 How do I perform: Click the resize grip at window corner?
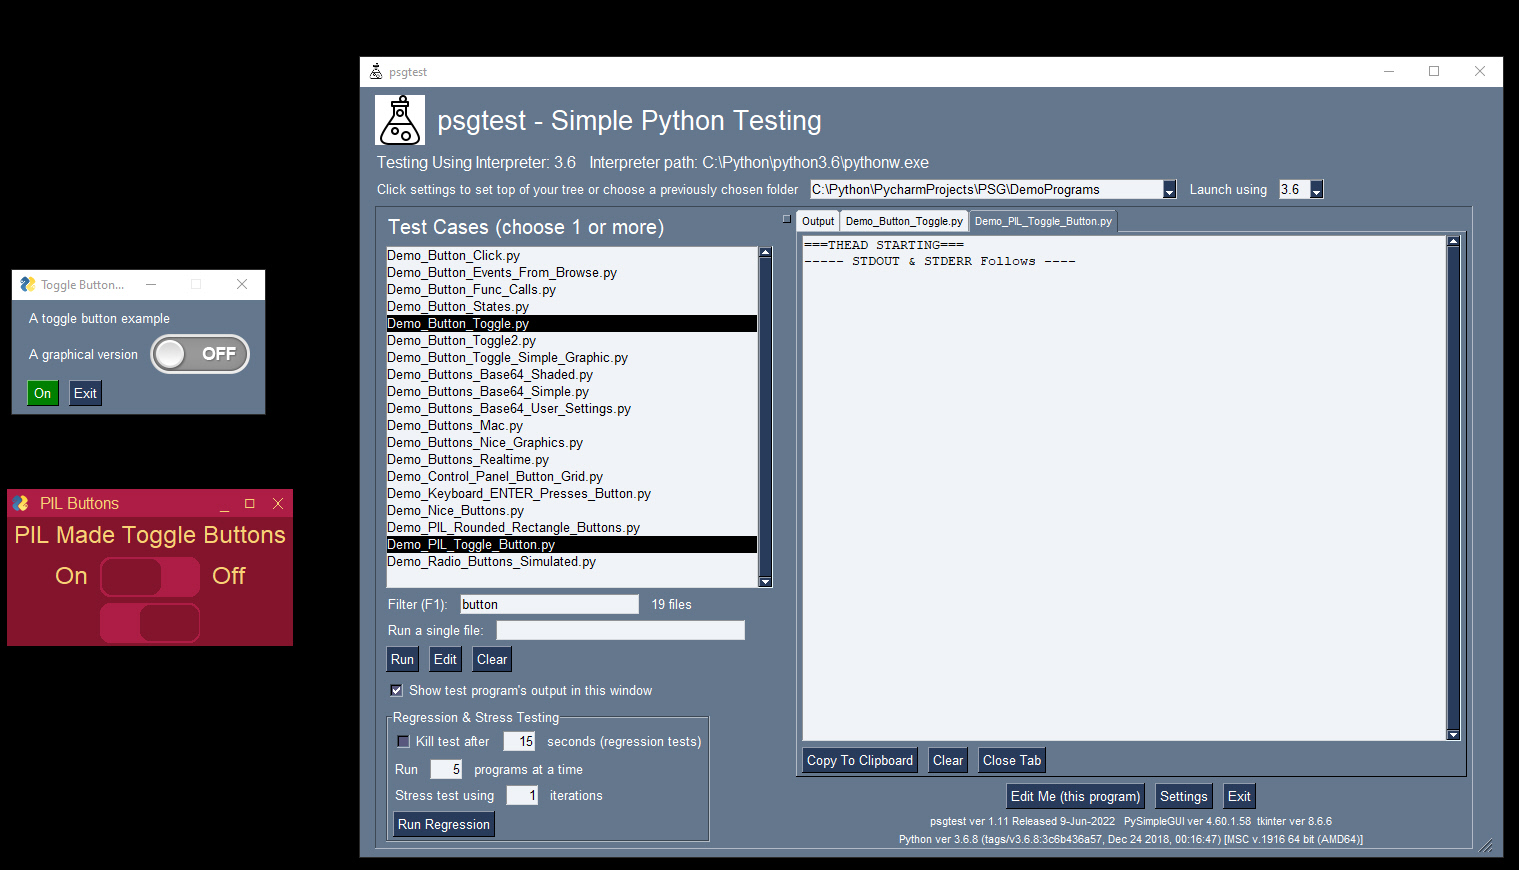(x=1486, y=846)
